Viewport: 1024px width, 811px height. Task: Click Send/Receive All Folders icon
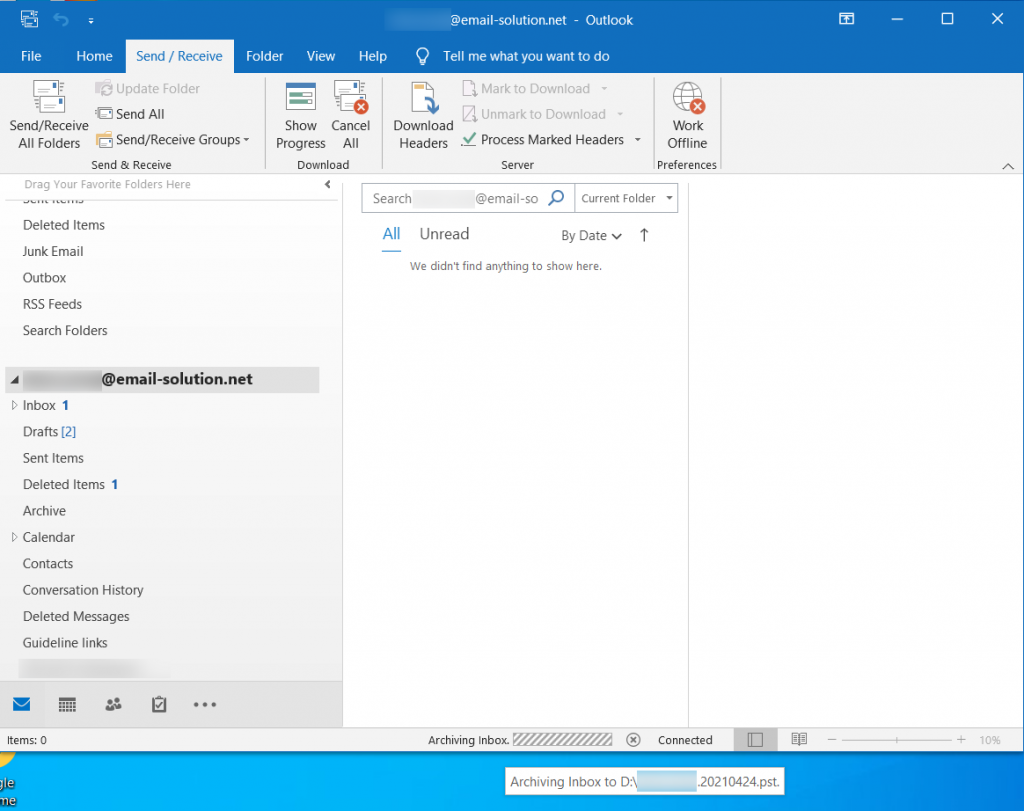point(49,97)
